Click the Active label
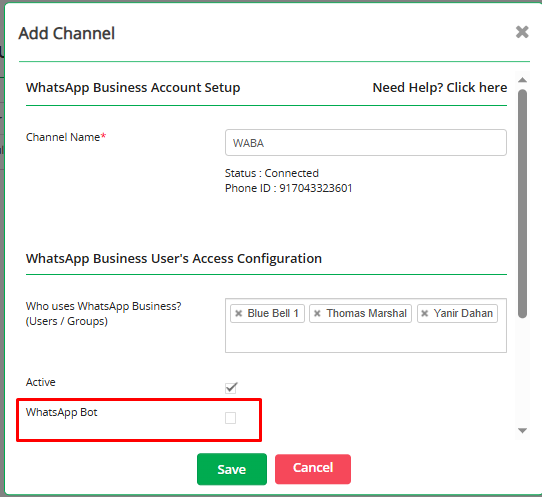Screen dimensions: 542x497 [40, 382]
